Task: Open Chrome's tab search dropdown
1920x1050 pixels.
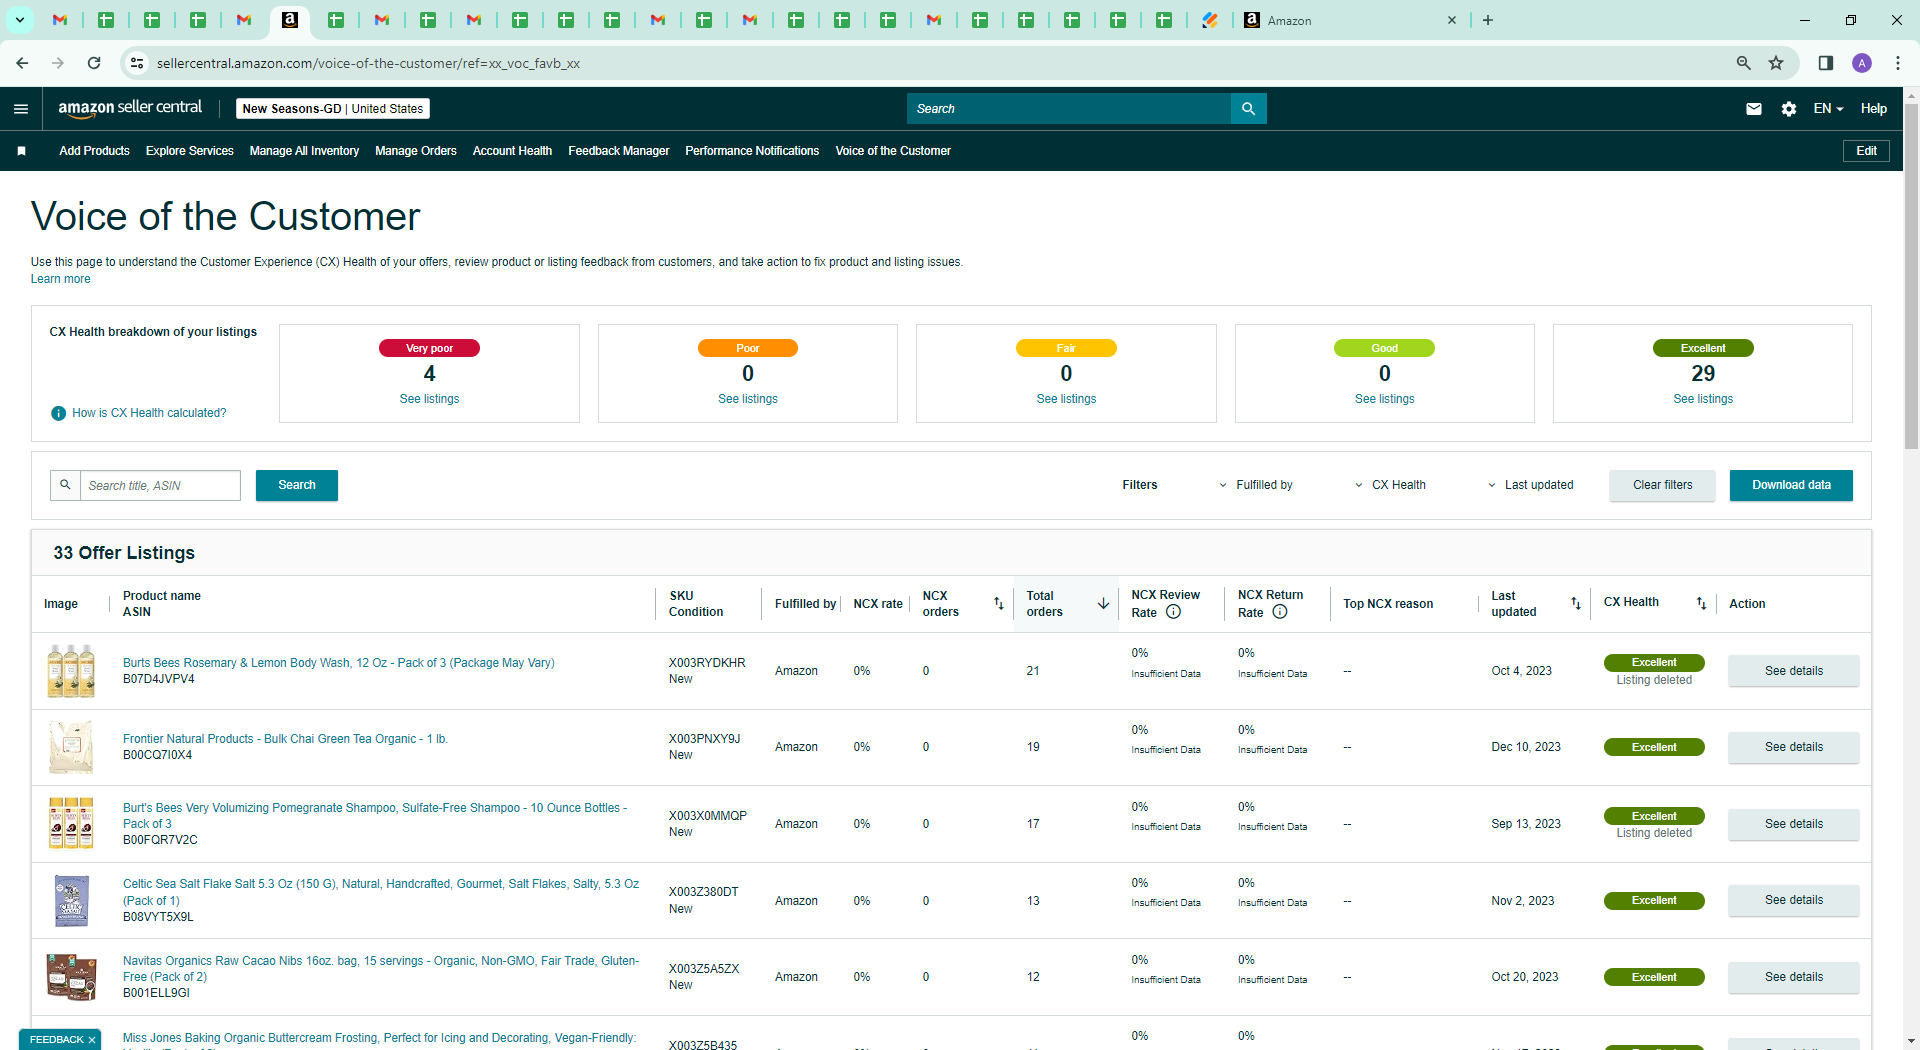Action: 19,20
